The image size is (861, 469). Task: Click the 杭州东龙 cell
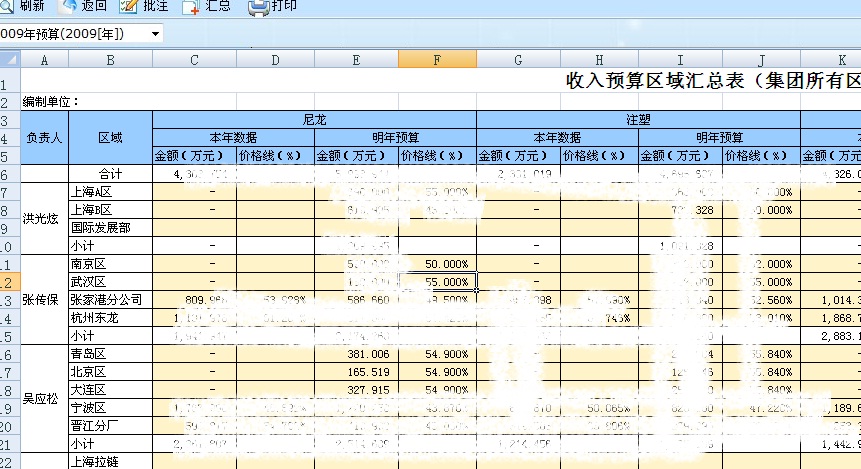[x=110, y=318]
